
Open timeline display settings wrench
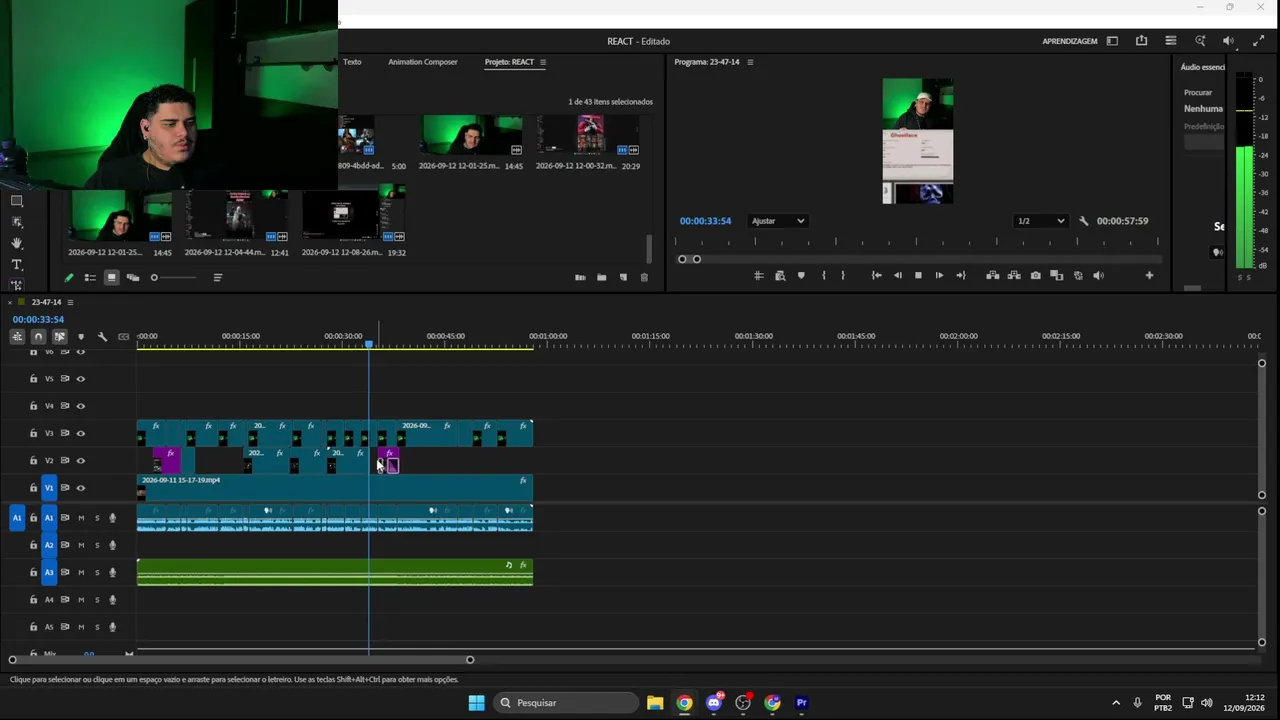tap(102, 337)
